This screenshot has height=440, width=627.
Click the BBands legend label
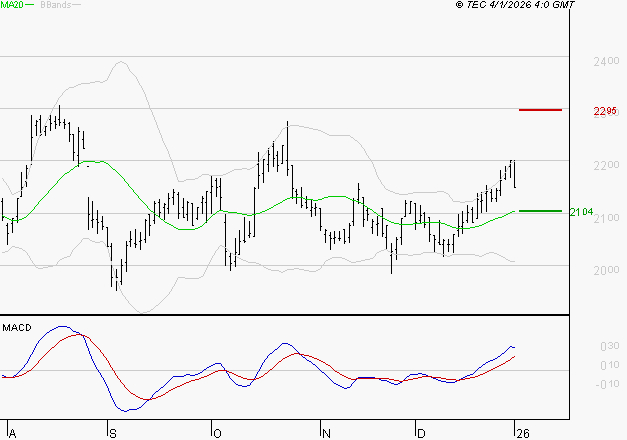pyautogui.click(x=56, y=5)
